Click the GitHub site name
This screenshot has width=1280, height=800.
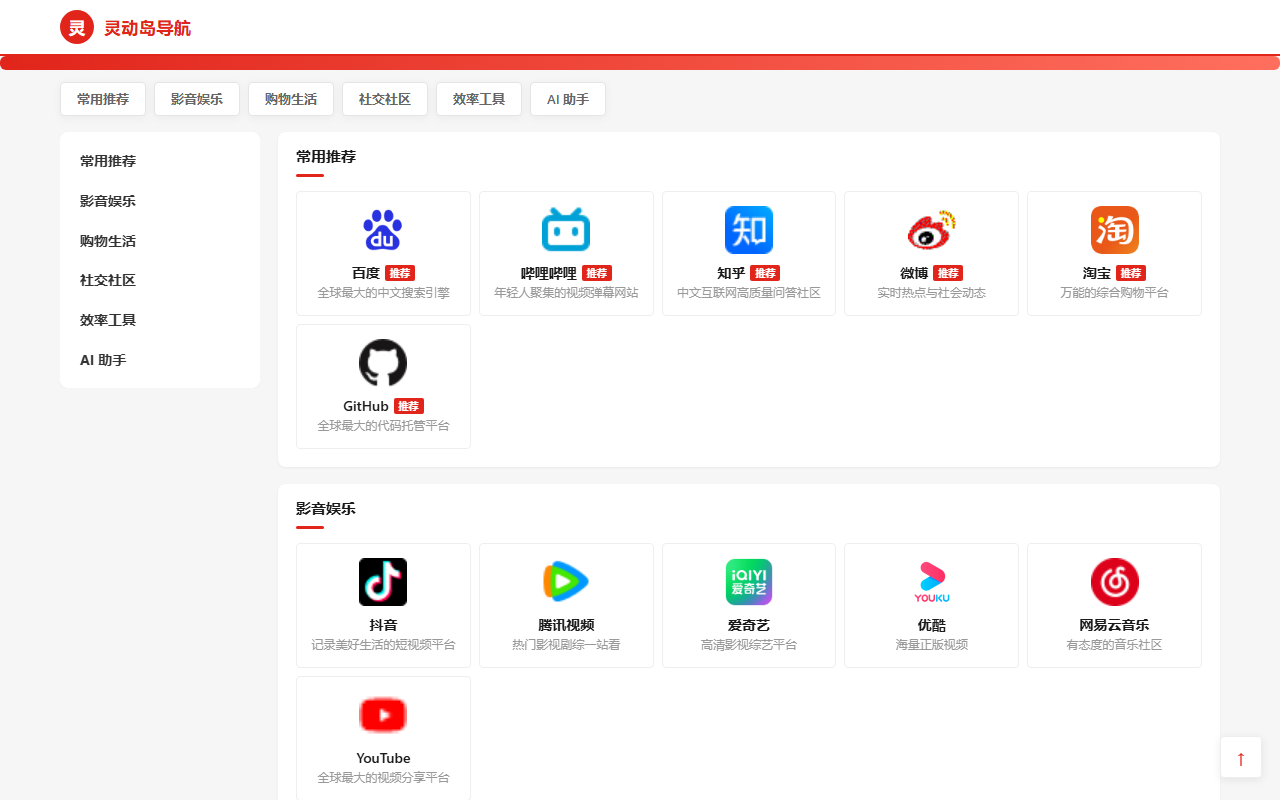(366, 406)
